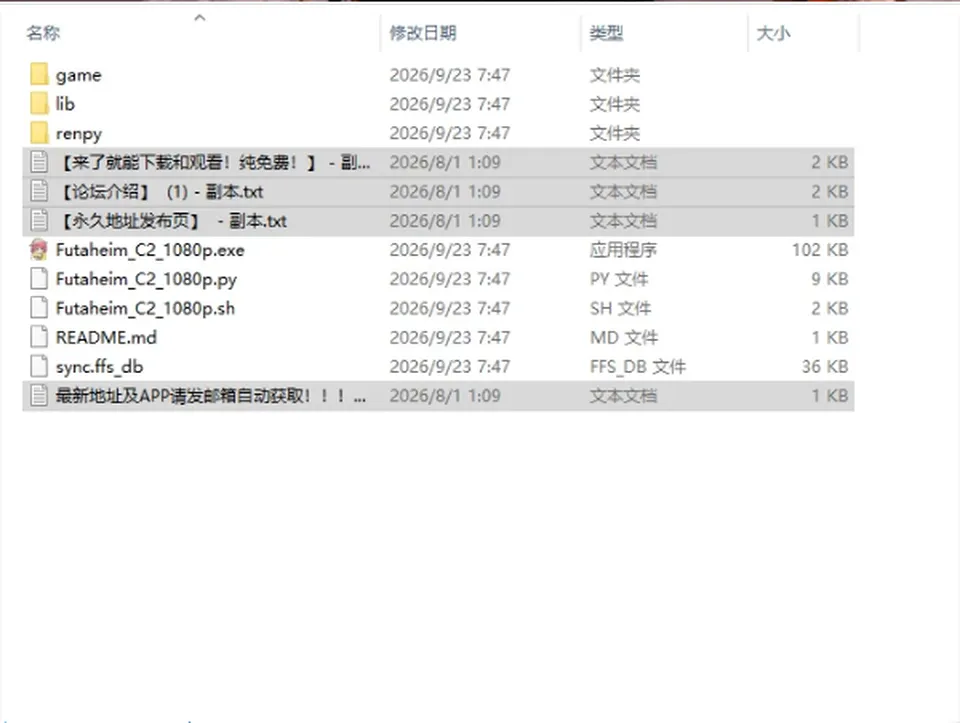Image resolution: width=960 pixels, height=723 pixels.
Task: Click the size of 【来了就能下载】 row
Action: click(830, 162)
